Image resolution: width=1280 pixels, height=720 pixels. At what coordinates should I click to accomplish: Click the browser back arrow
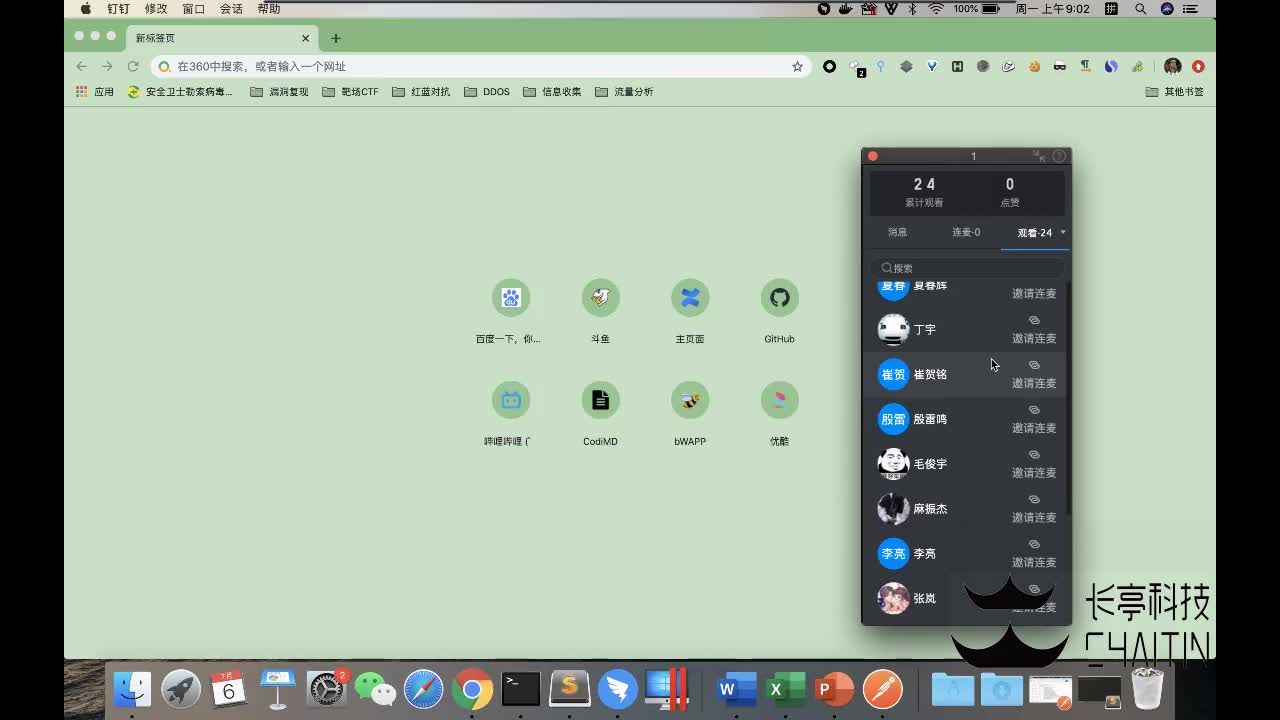click(x=82, y=66)
